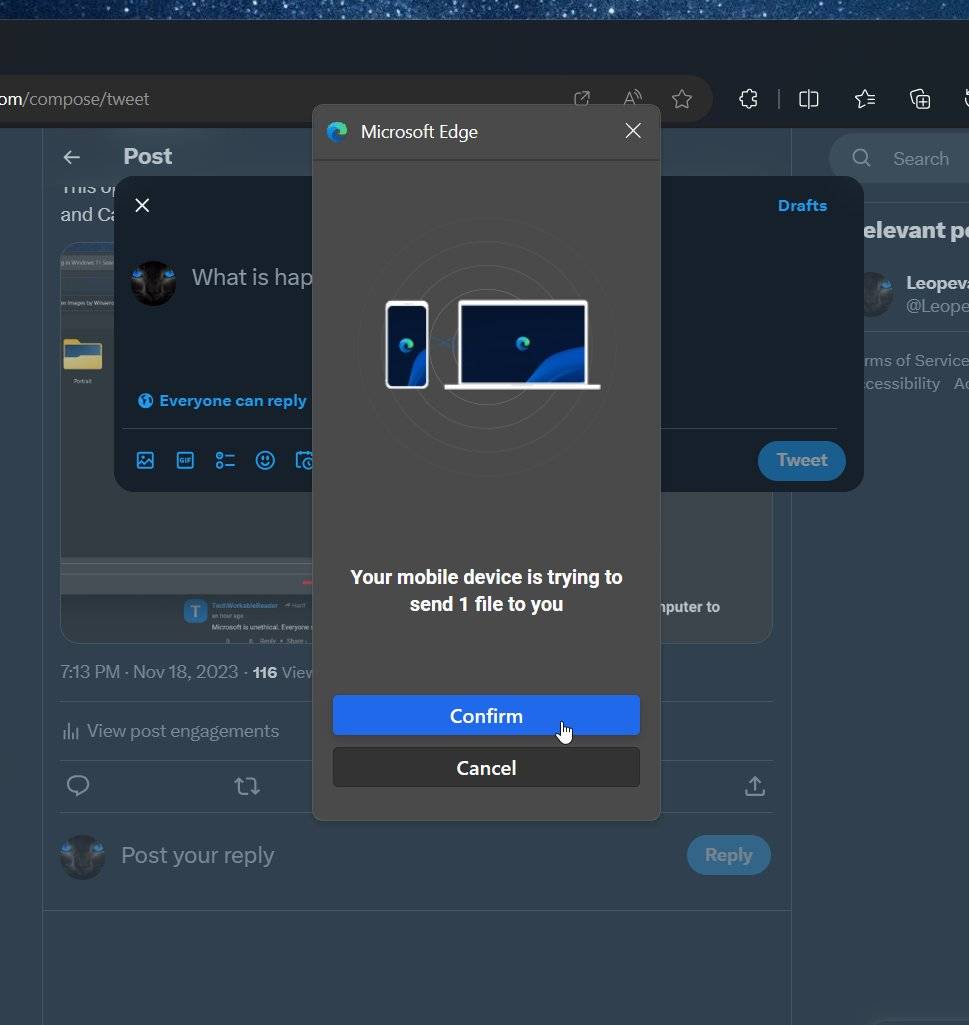Share the post via upload icon
This screenshot has height=1025, width=969.
pos(755,786)
